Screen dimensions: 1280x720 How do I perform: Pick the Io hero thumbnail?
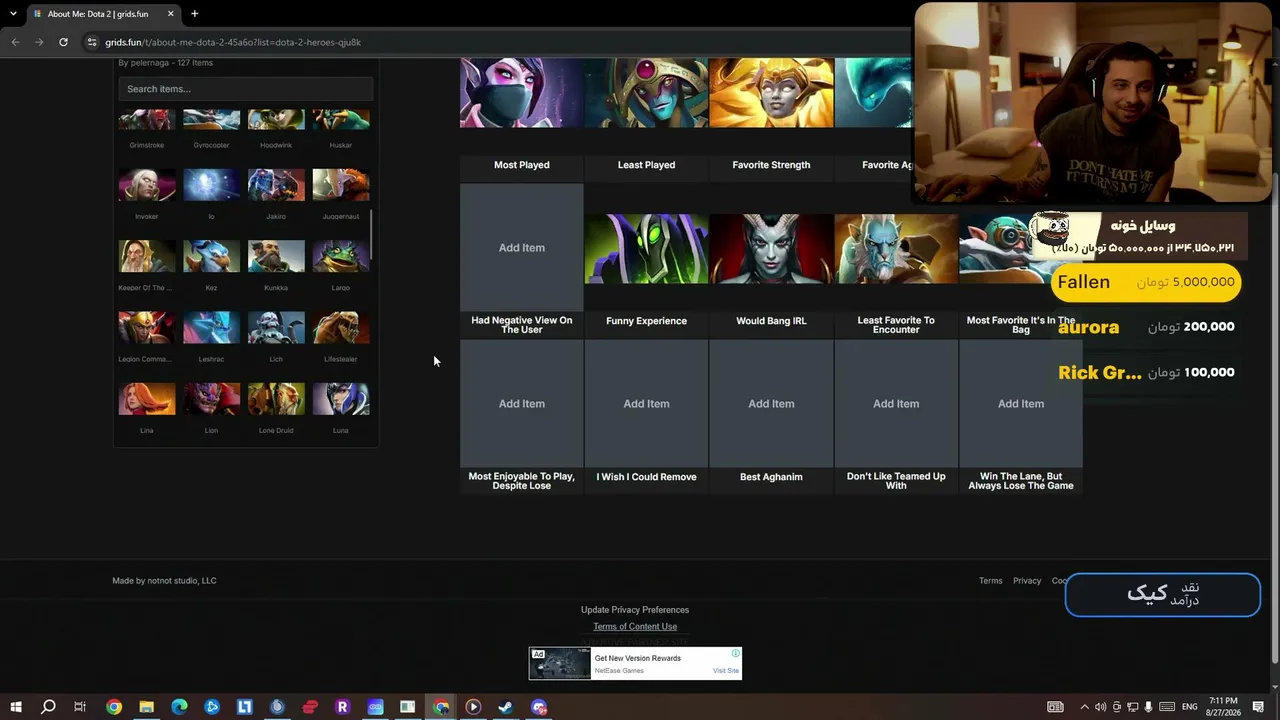point(211,185)
